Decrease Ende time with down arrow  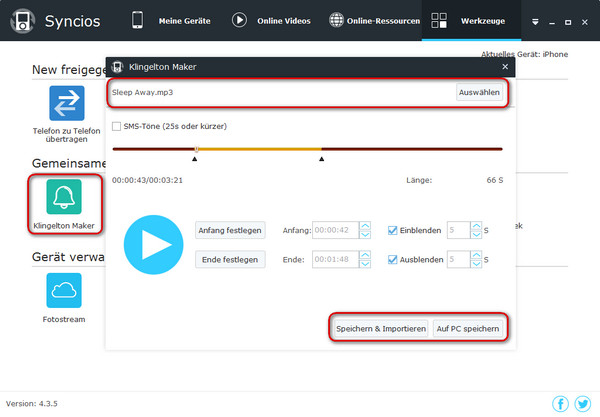(x=365, y=264)
